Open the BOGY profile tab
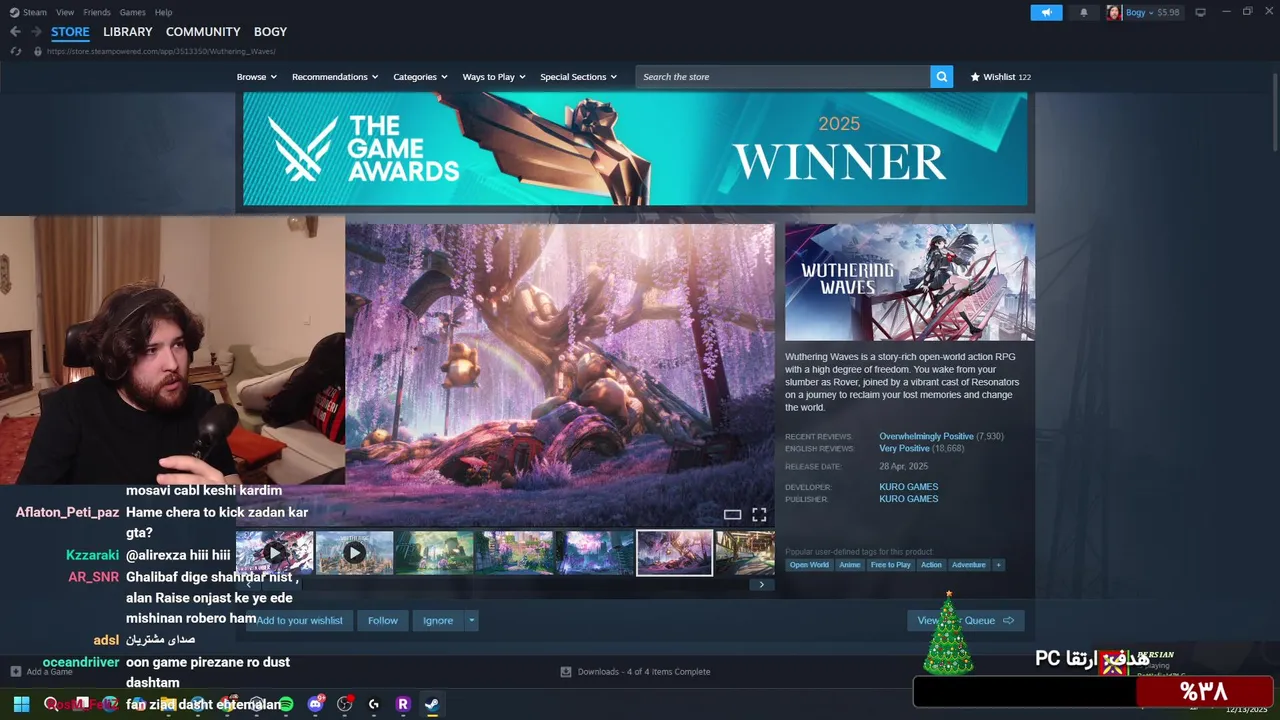The height and width of the screenshot is (720, 1280). click(x=270, y=32)
